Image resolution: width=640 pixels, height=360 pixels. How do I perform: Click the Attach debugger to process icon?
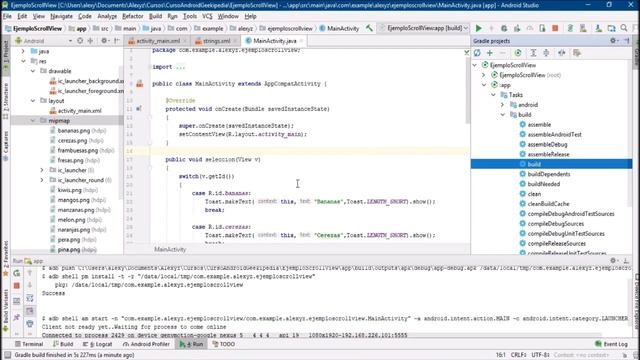click(542, 28)
